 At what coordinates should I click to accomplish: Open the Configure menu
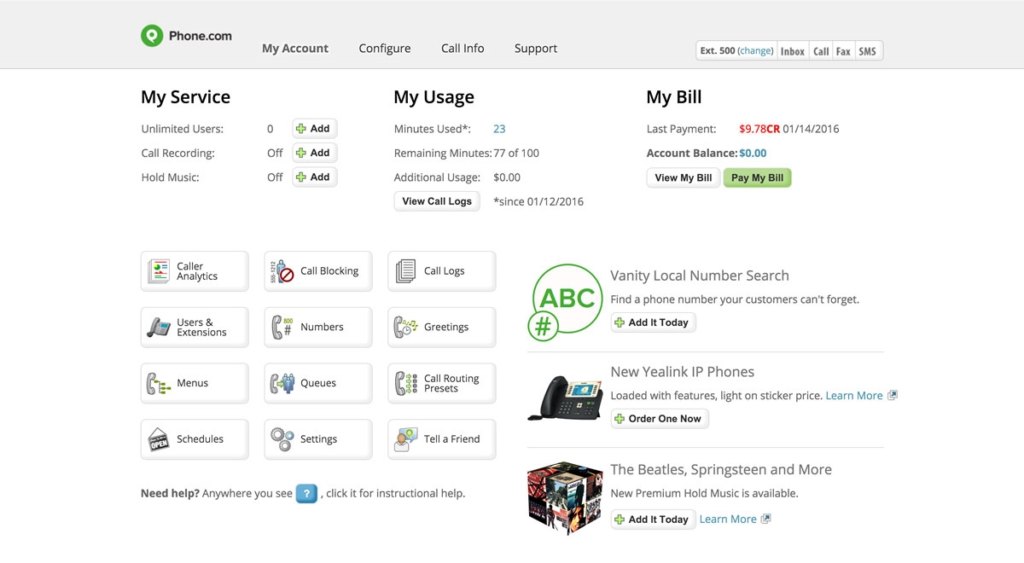click(385, 48)
